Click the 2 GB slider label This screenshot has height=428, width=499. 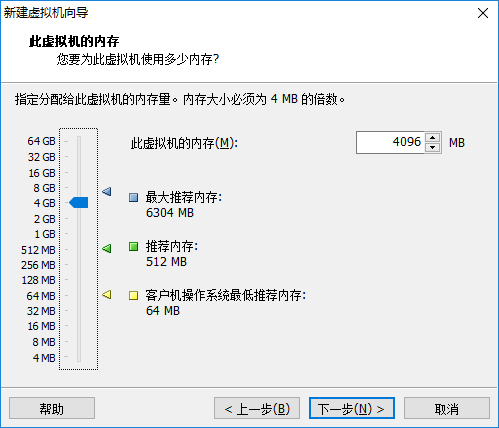coord(44,219)
